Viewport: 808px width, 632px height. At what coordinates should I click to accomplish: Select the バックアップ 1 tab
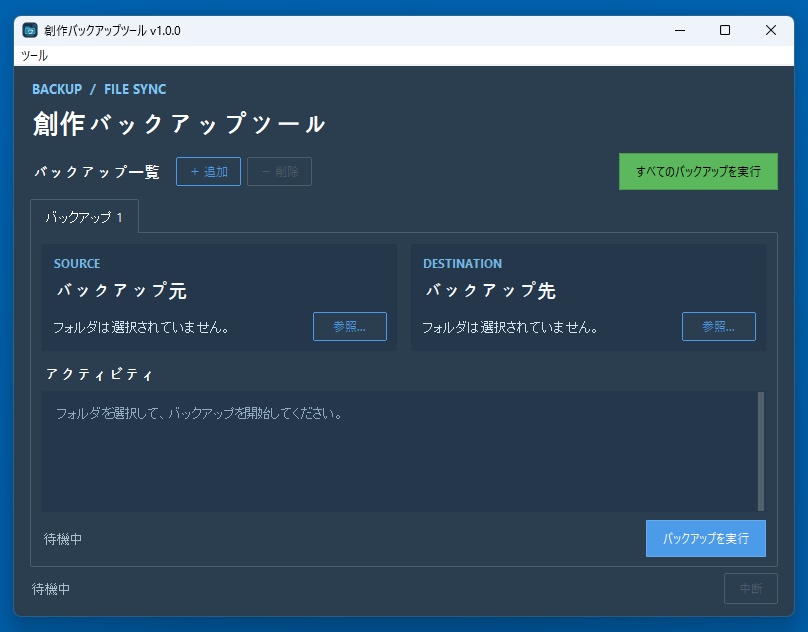[x=85, y=217]
